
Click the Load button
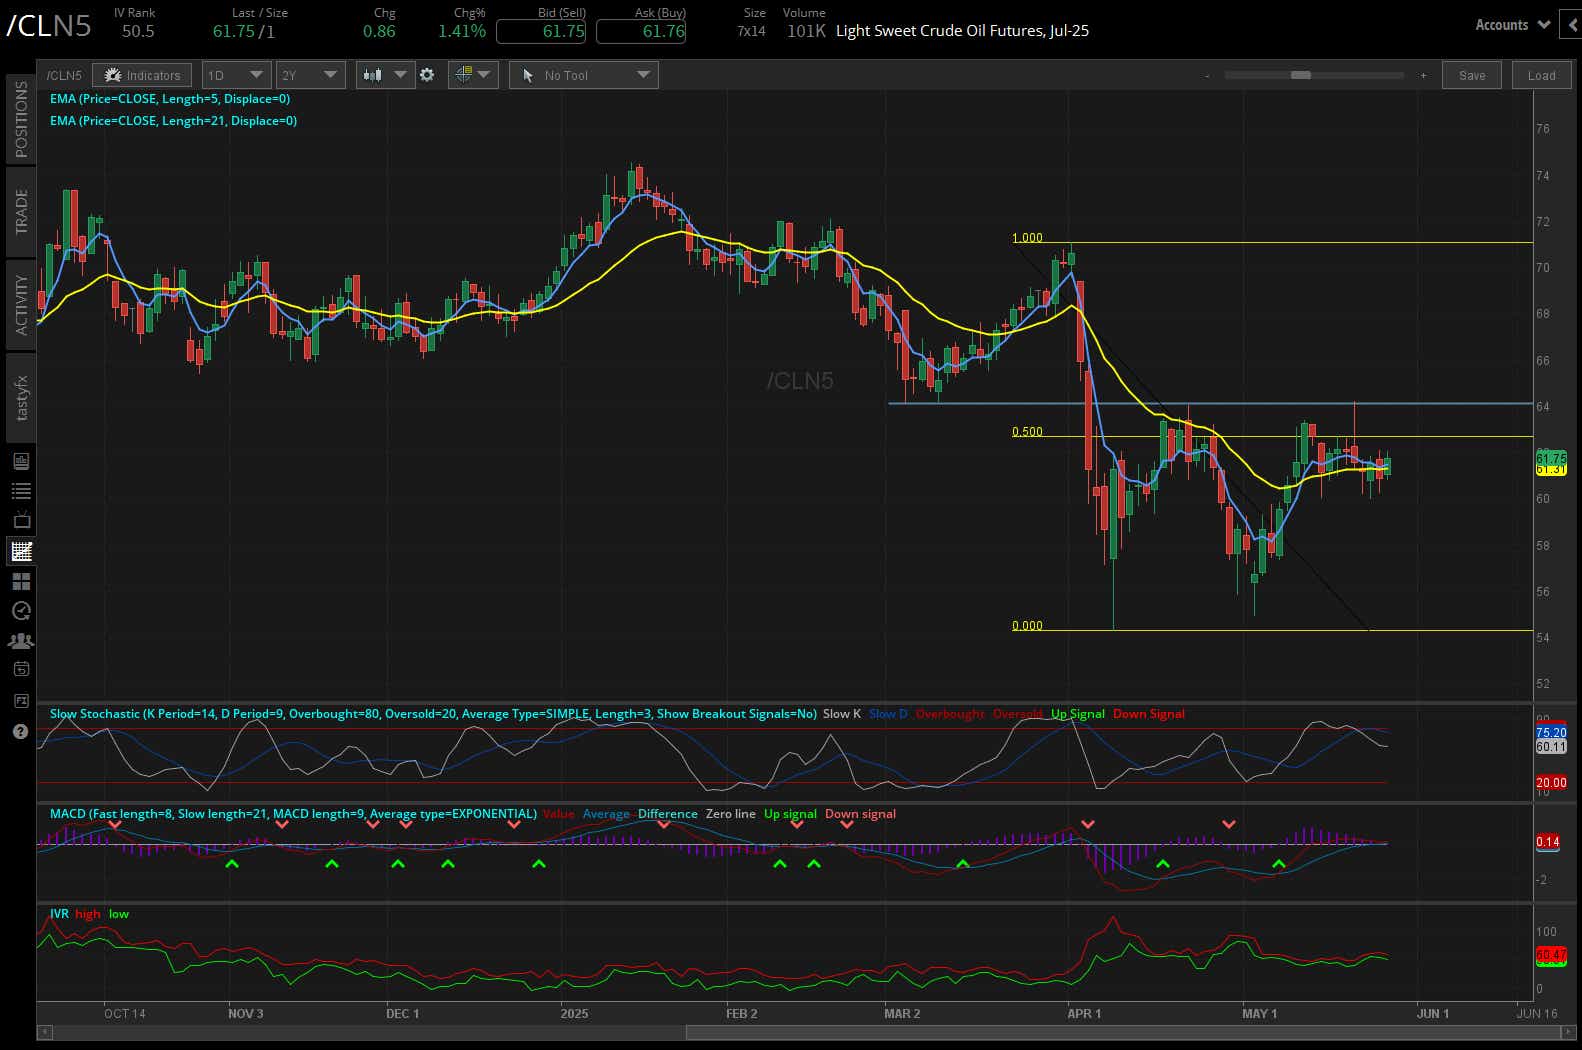pos(1541,75)
